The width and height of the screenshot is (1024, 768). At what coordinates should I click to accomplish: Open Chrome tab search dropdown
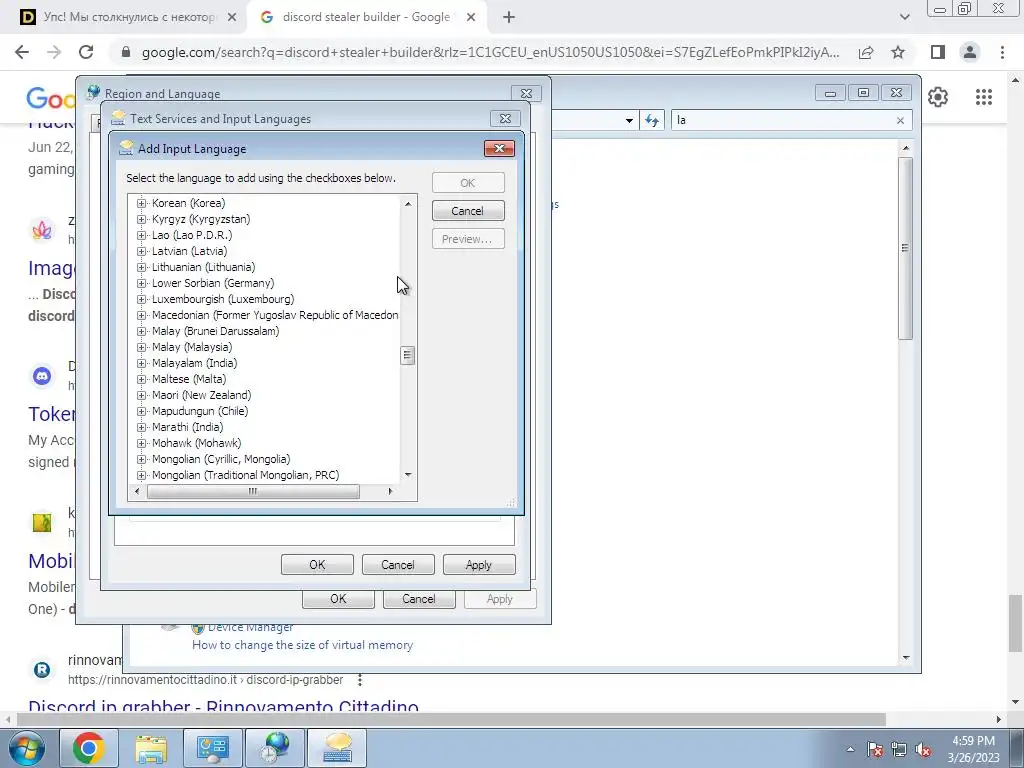click(x=904, y=18)
